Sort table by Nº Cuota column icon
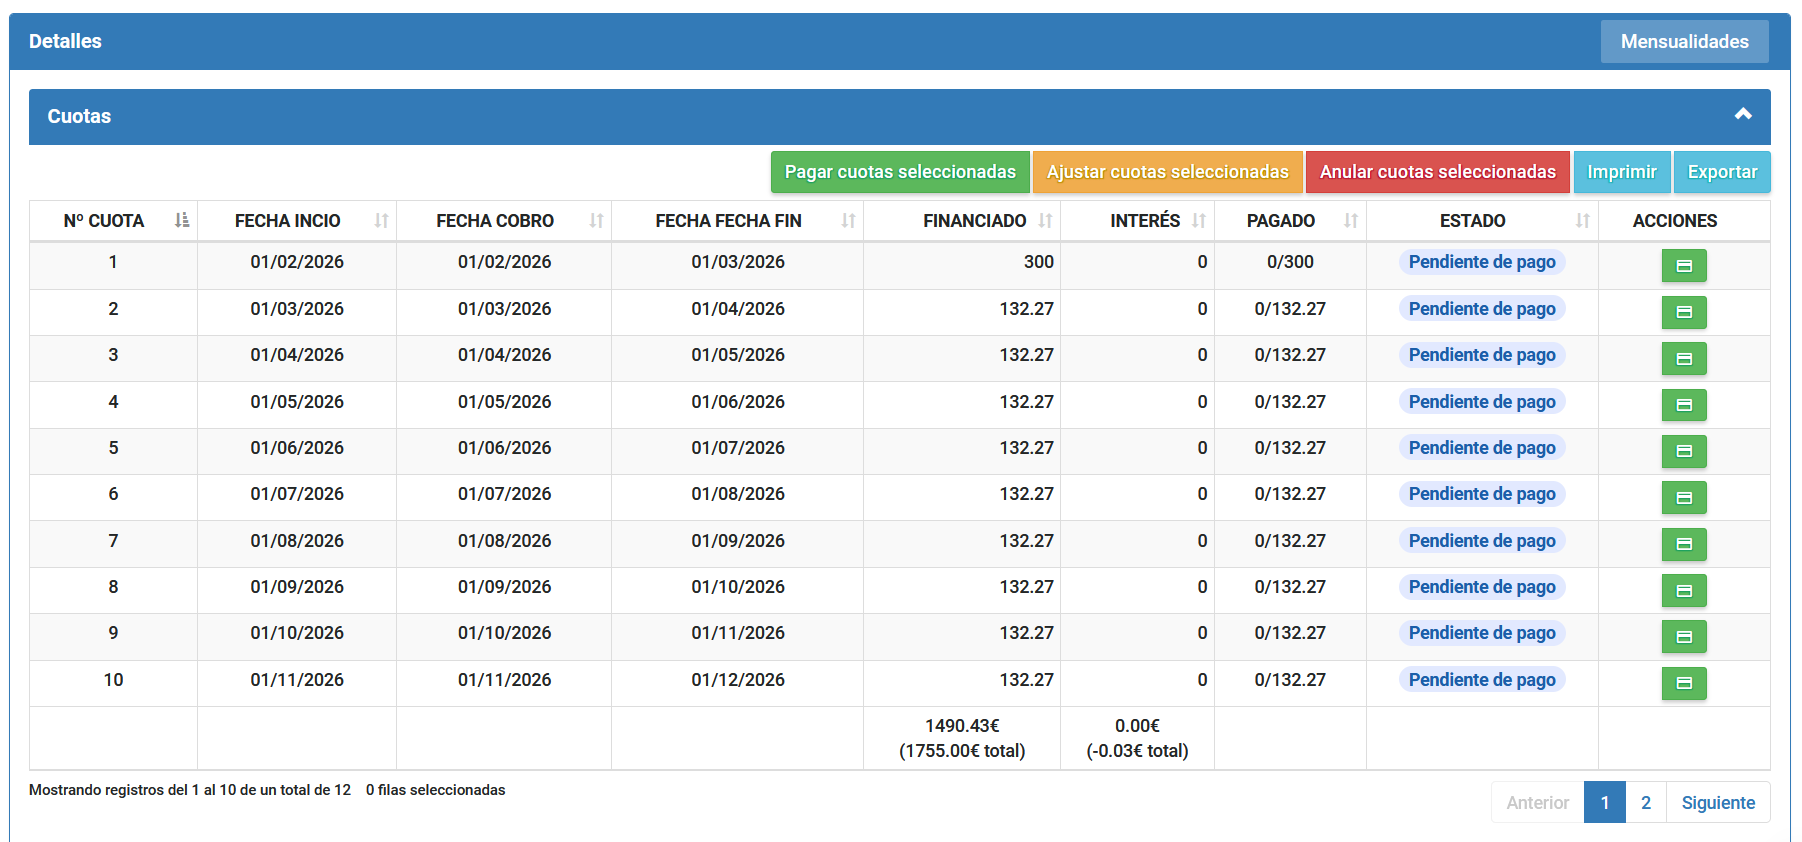The image size is (1802, 842). (x=181, y=221)
